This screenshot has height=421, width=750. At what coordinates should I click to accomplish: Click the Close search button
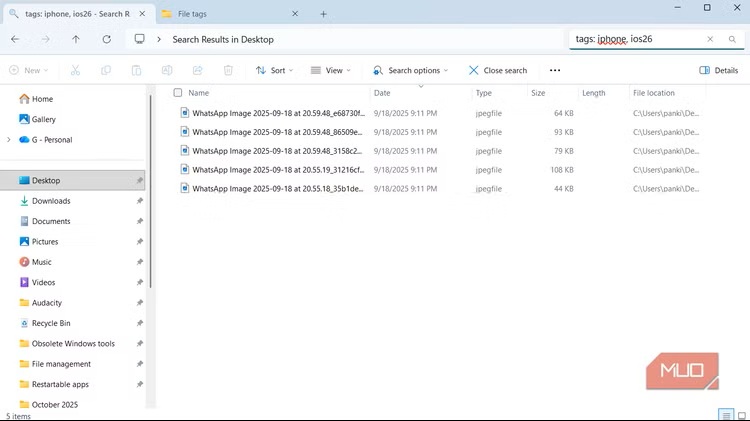tap(498, 70)
